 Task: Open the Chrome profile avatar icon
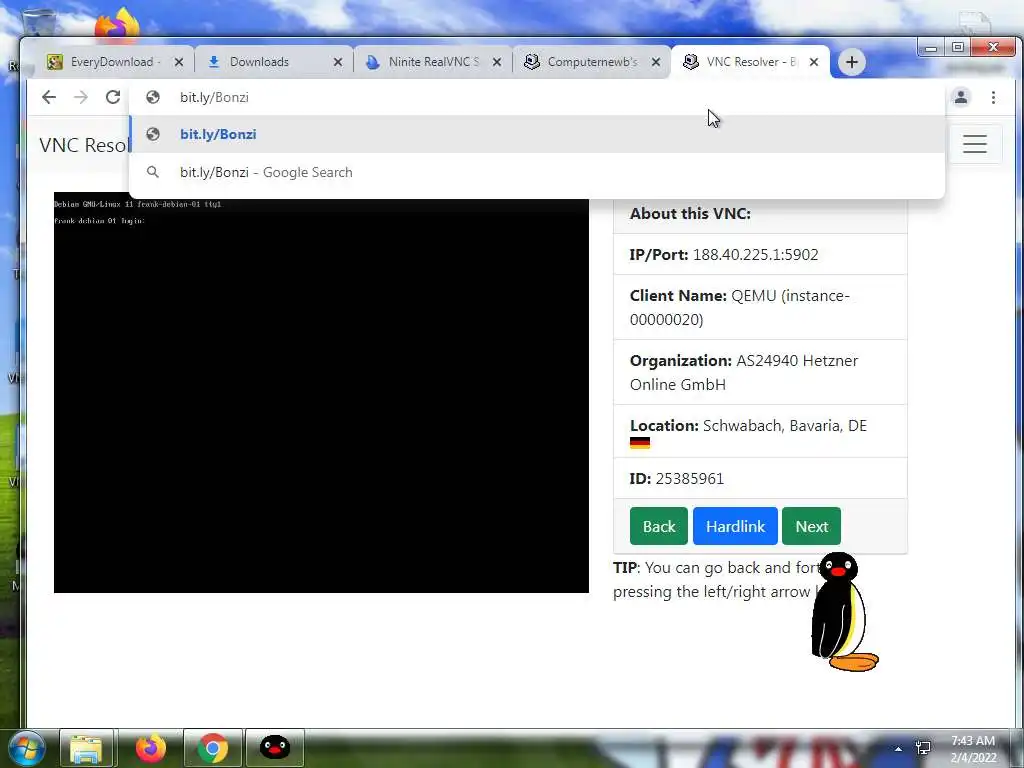point(961,97)
